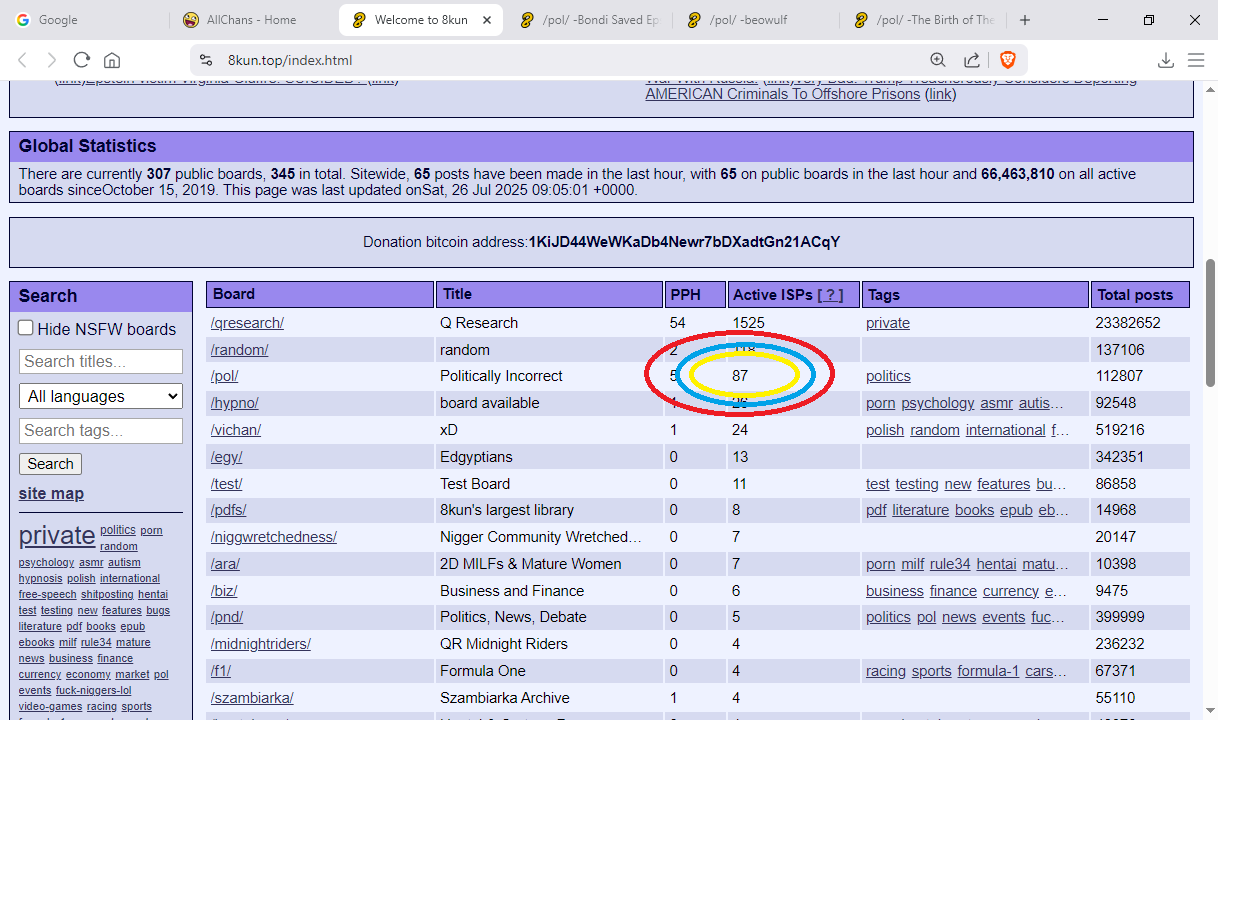The image size is (1250, 908).
Task: Toggle the Hide NSFW boards checkbox
Action: [x=26, y=328]
